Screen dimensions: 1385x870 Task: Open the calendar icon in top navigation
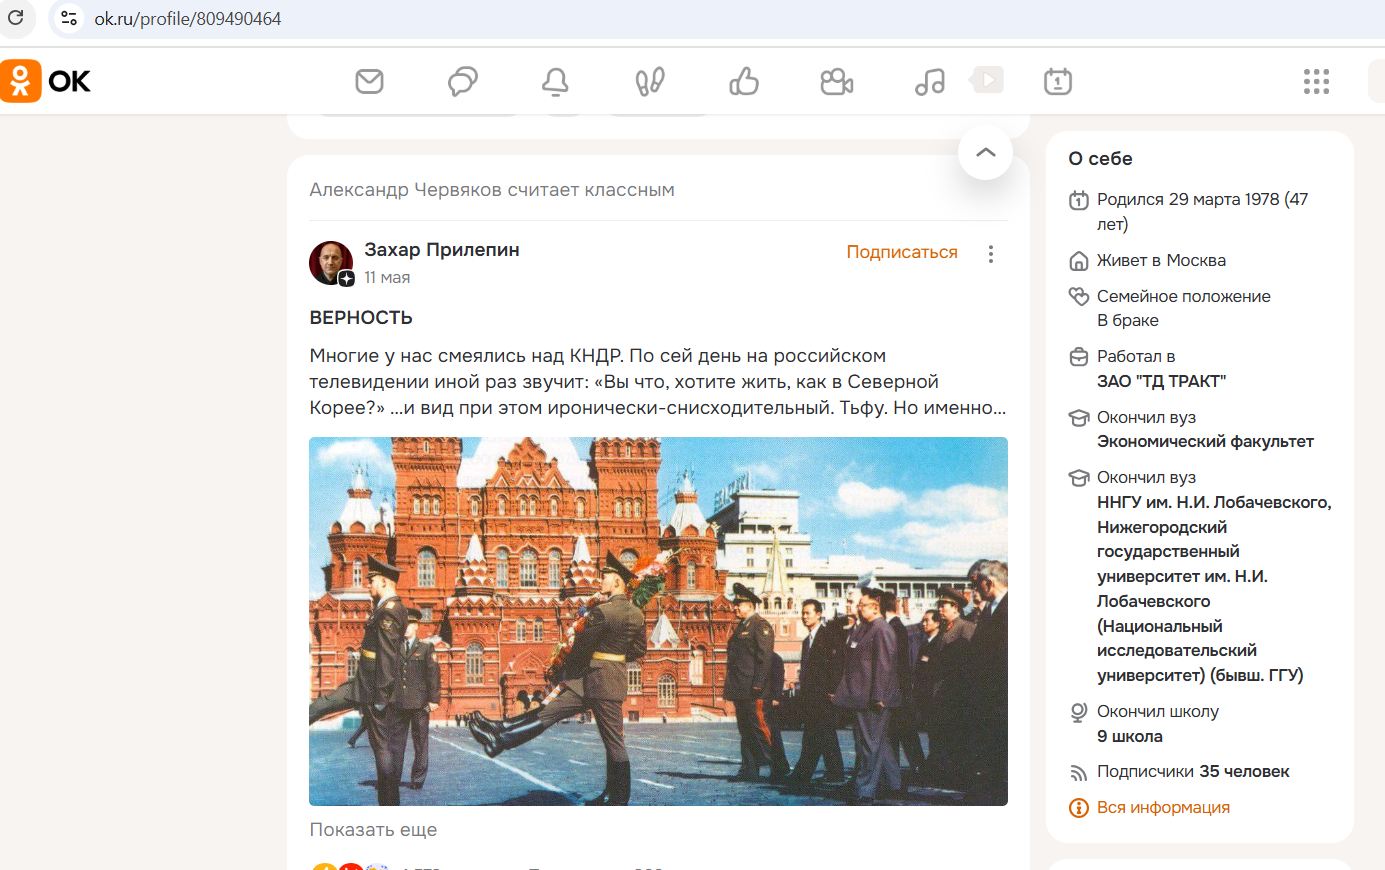pos(1057,81)
